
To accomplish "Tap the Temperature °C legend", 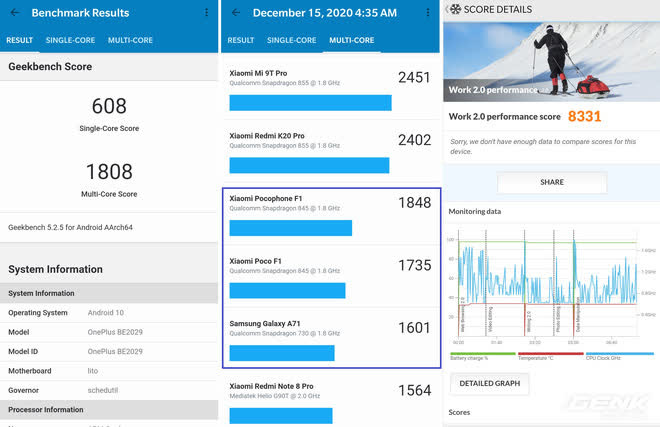I will (x=550, y=356).
